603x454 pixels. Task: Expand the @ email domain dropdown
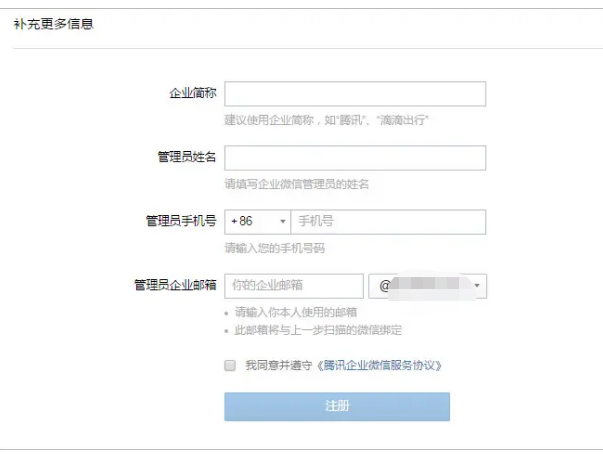pyautogui.click(x=427, y=286)
